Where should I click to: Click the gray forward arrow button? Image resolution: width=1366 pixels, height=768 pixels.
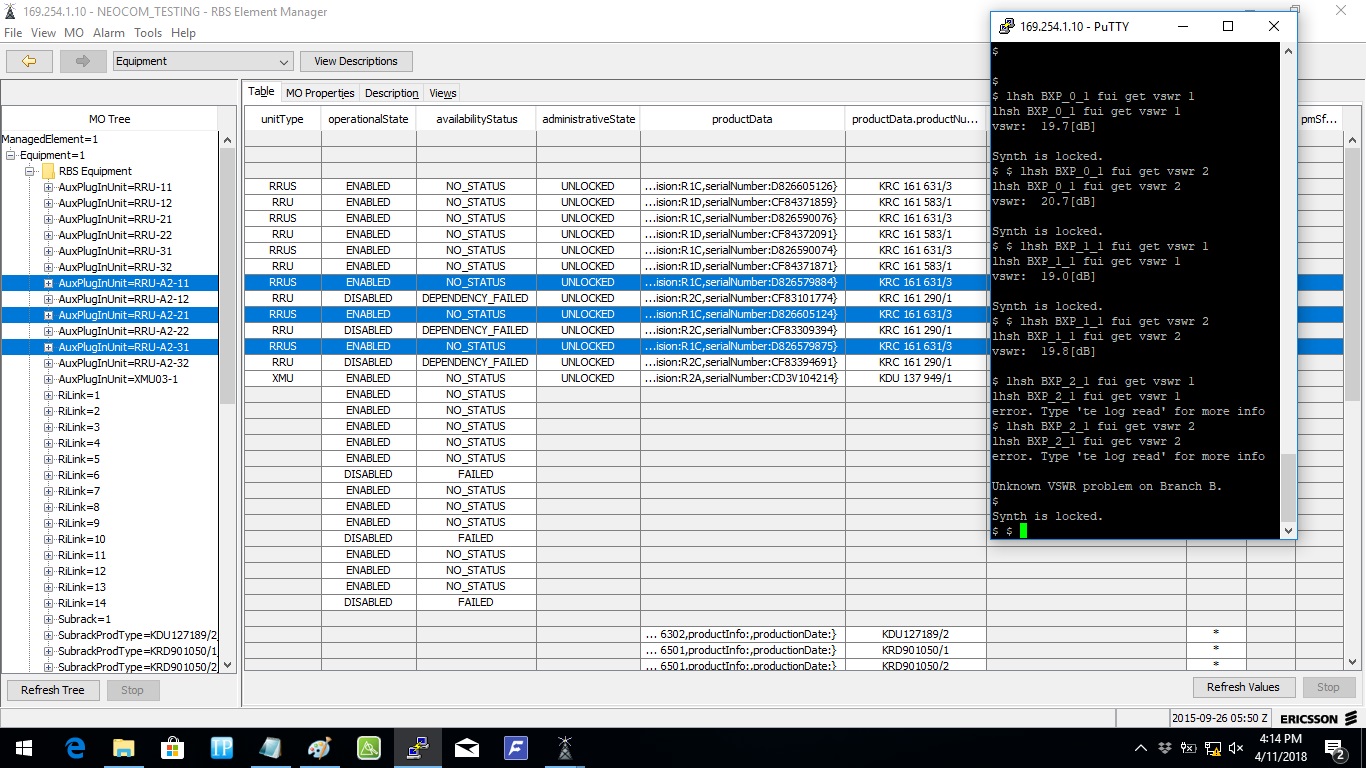click(83, 61)
